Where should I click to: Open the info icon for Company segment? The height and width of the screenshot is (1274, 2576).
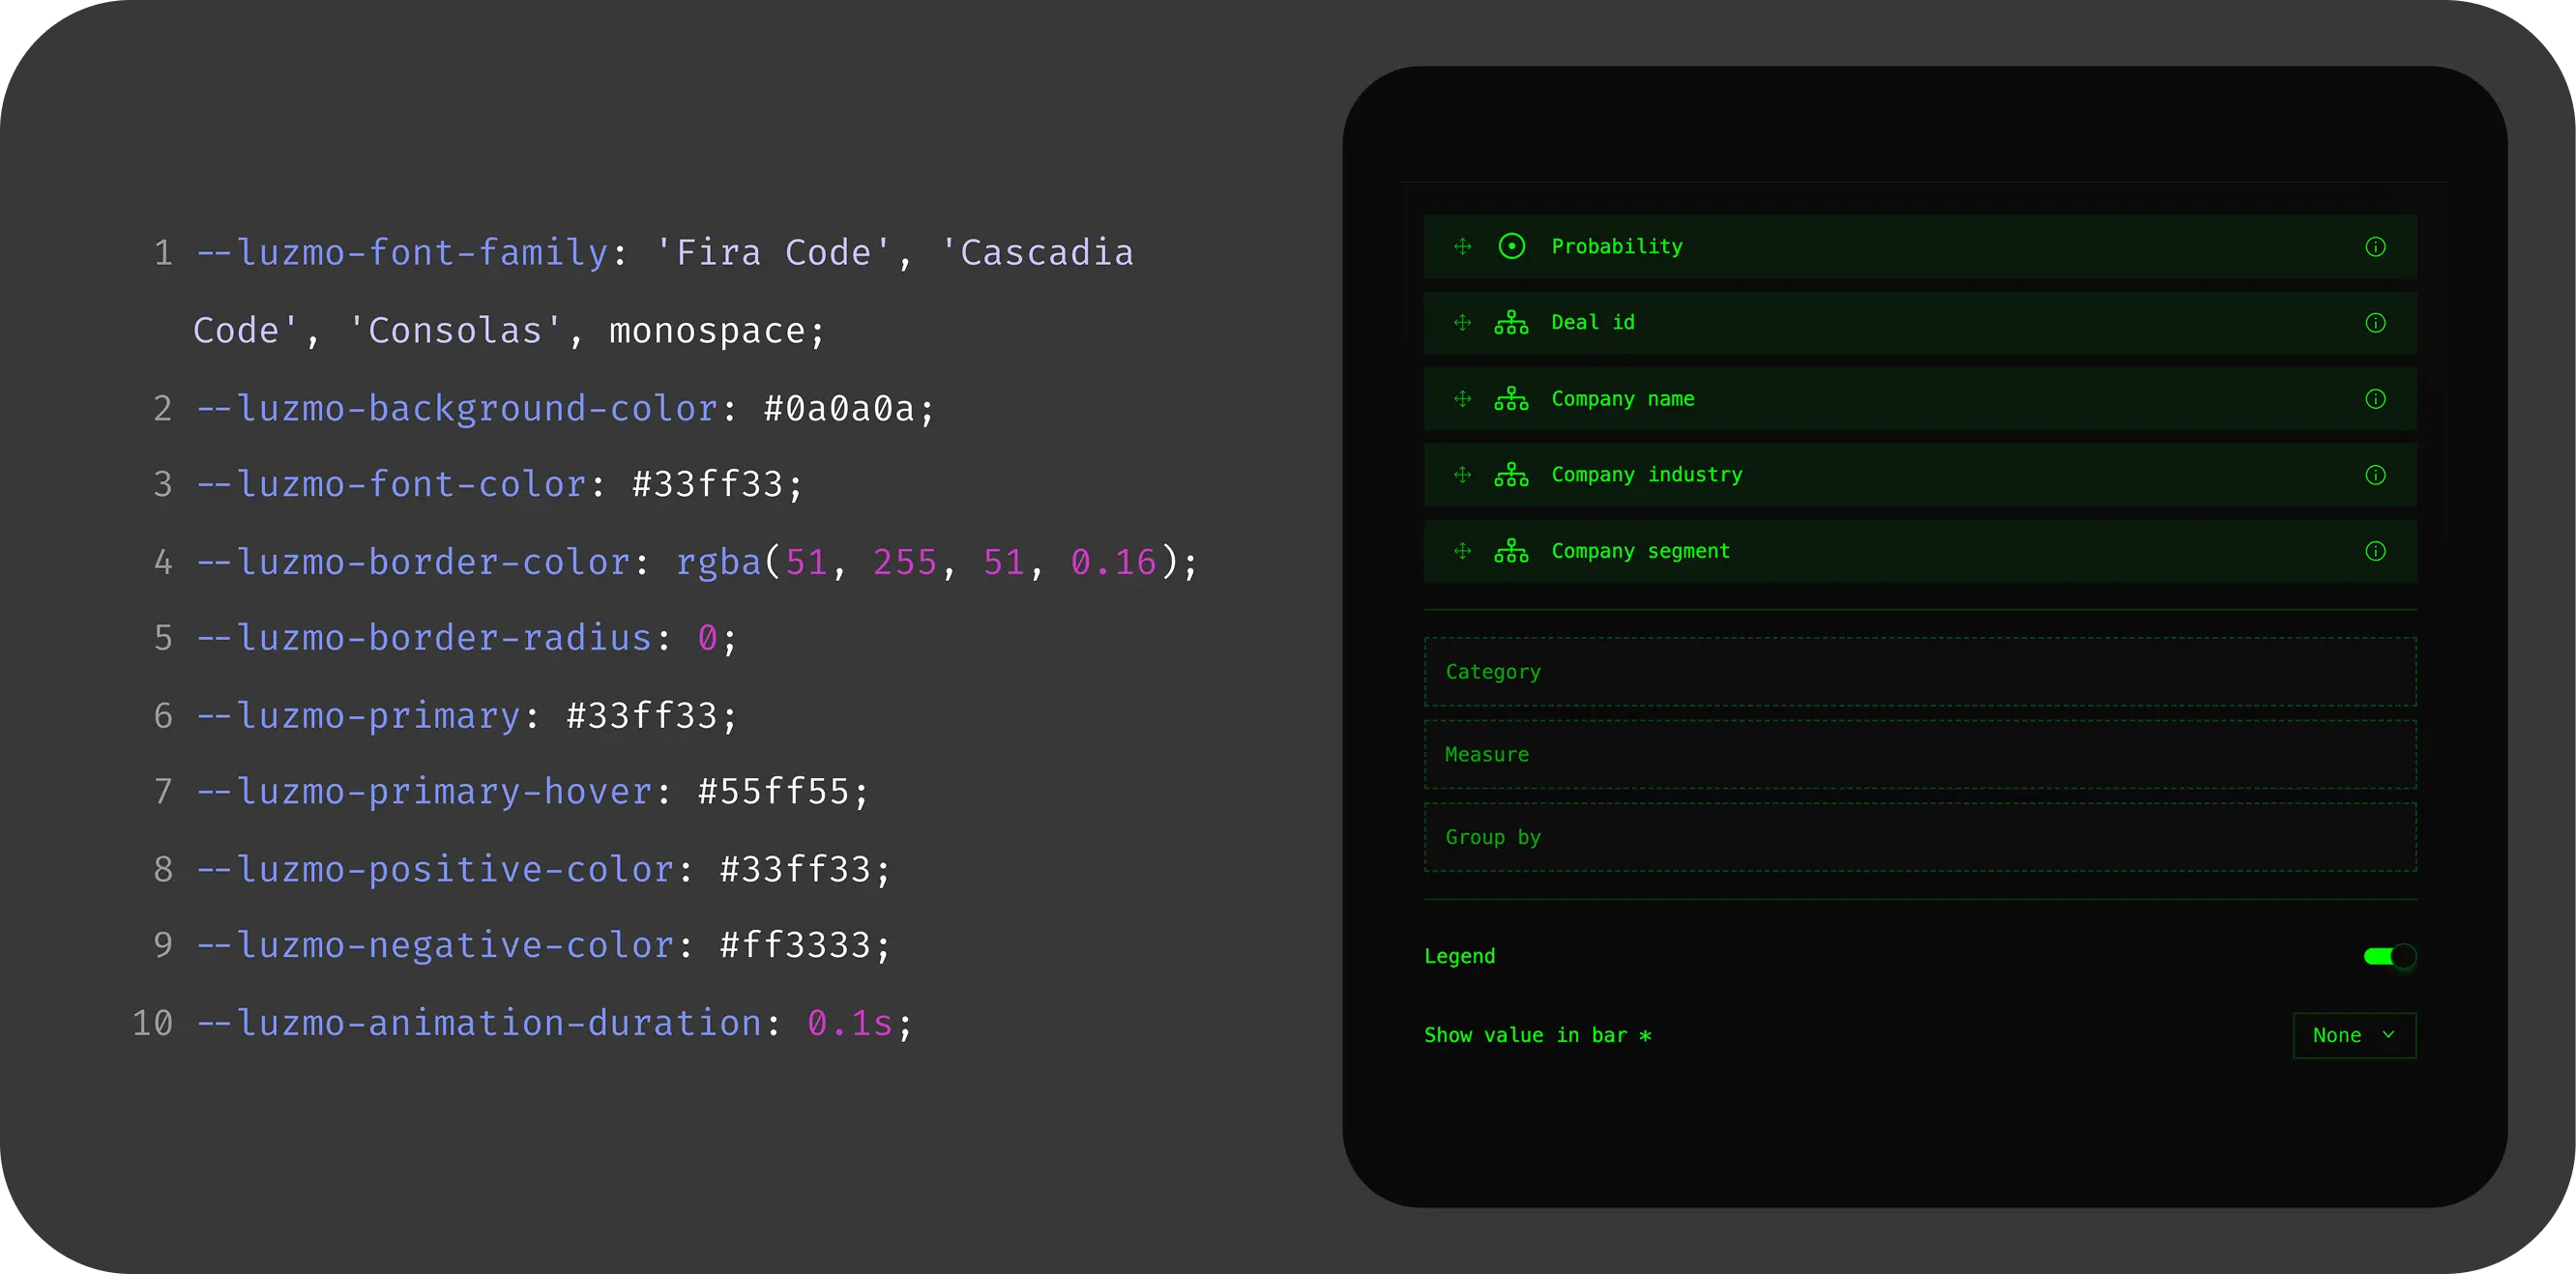click(2375, 551)
